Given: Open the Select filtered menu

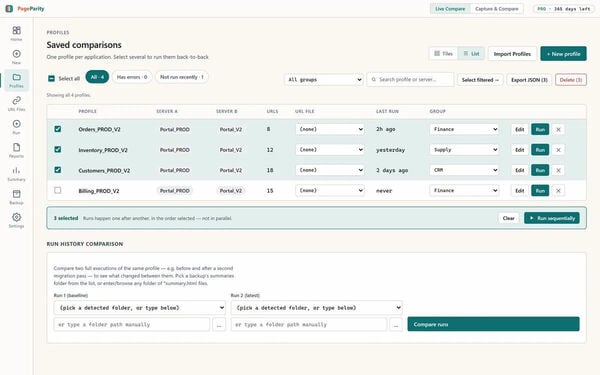Looking at the screenshot, I should click(x=480, y=80).
